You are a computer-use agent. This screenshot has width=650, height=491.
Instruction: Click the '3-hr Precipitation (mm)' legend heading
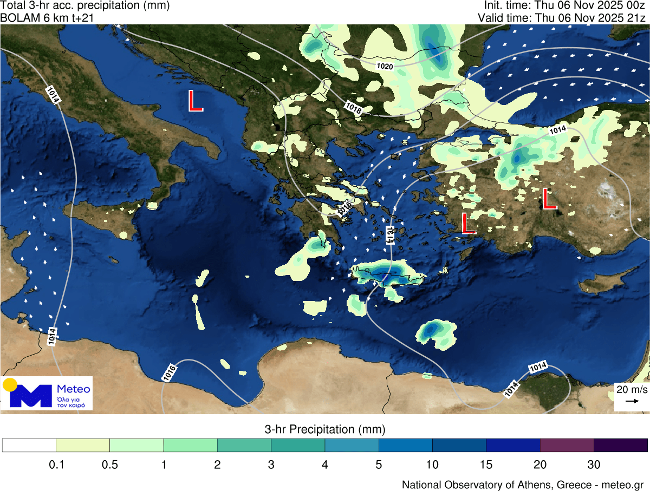point(324,428)
